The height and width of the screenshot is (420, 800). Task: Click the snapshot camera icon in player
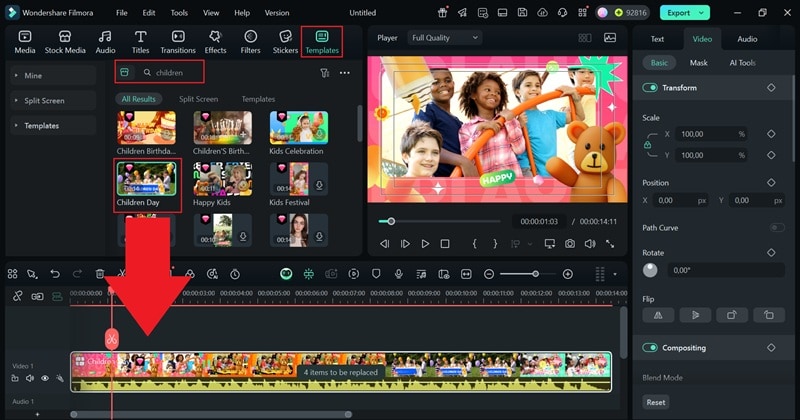[x=570, y=244]
